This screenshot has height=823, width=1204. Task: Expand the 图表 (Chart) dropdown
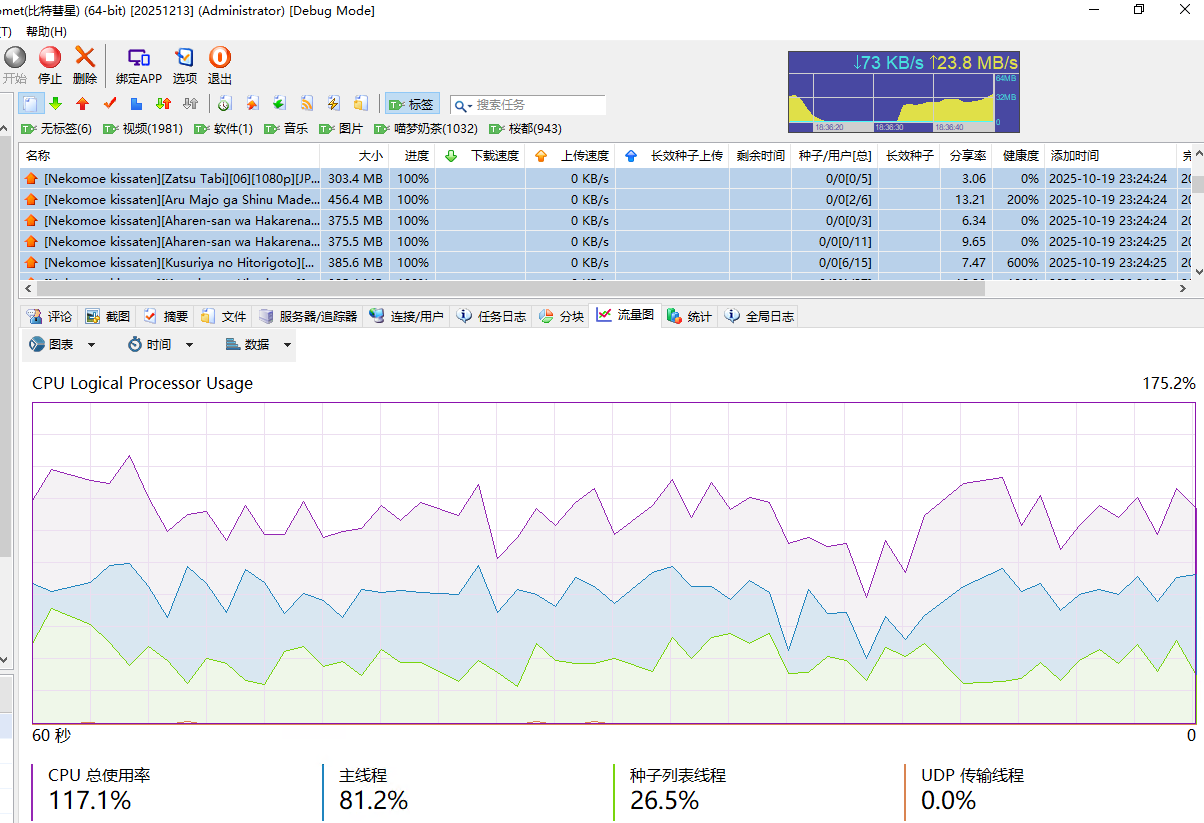tap(62, 345)
